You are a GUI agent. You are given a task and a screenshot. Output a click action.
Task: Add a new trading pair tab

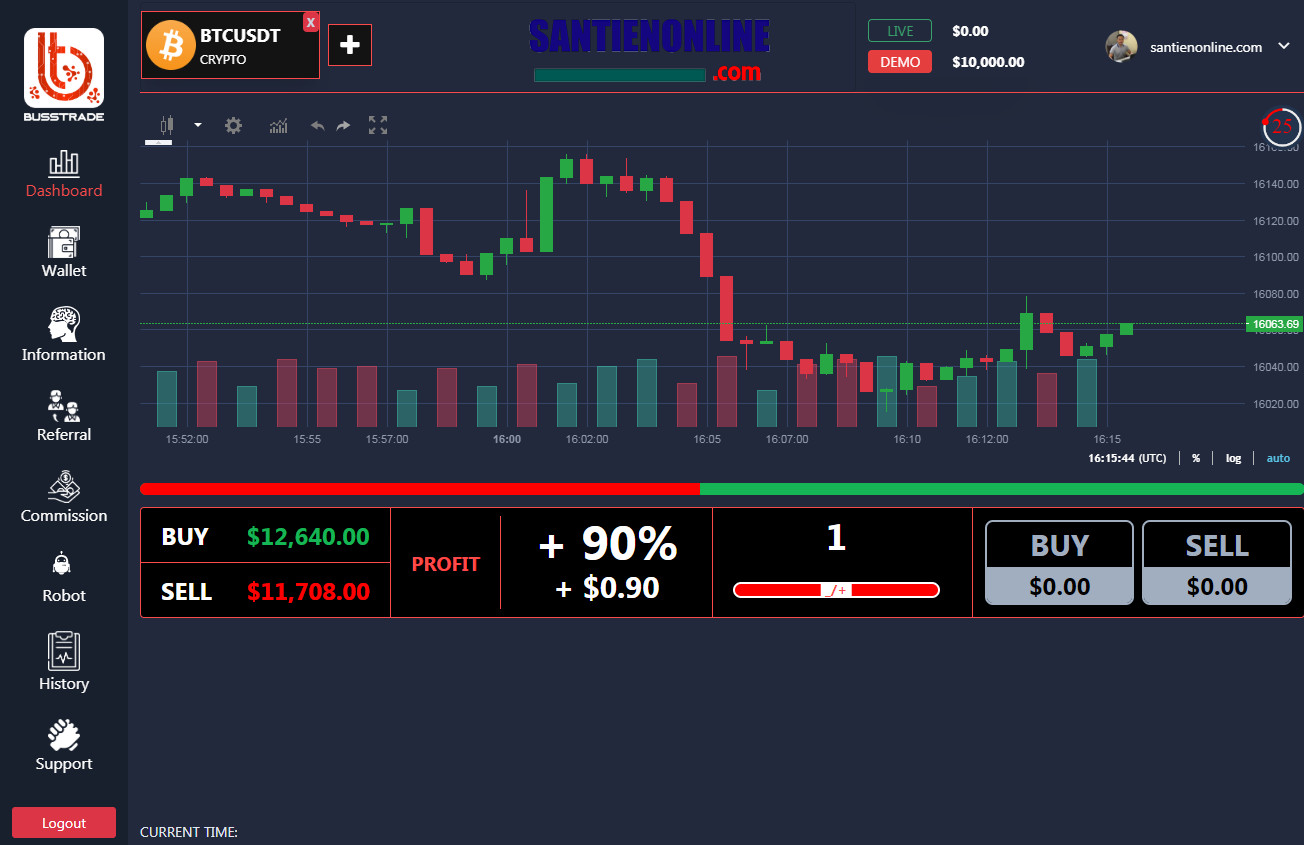pyautogui.click(x=350, y=45)
